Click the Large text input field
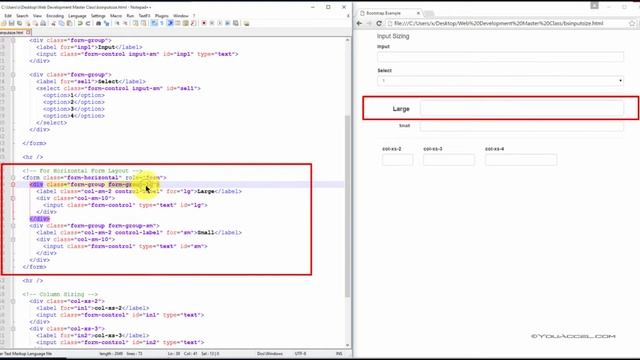 [522, 109]
